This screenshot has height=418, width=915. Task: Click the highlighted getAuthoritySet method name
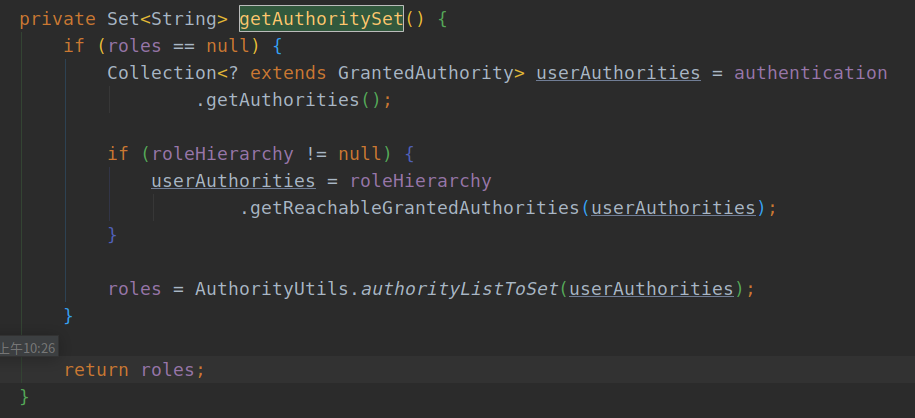pos(322,19)
